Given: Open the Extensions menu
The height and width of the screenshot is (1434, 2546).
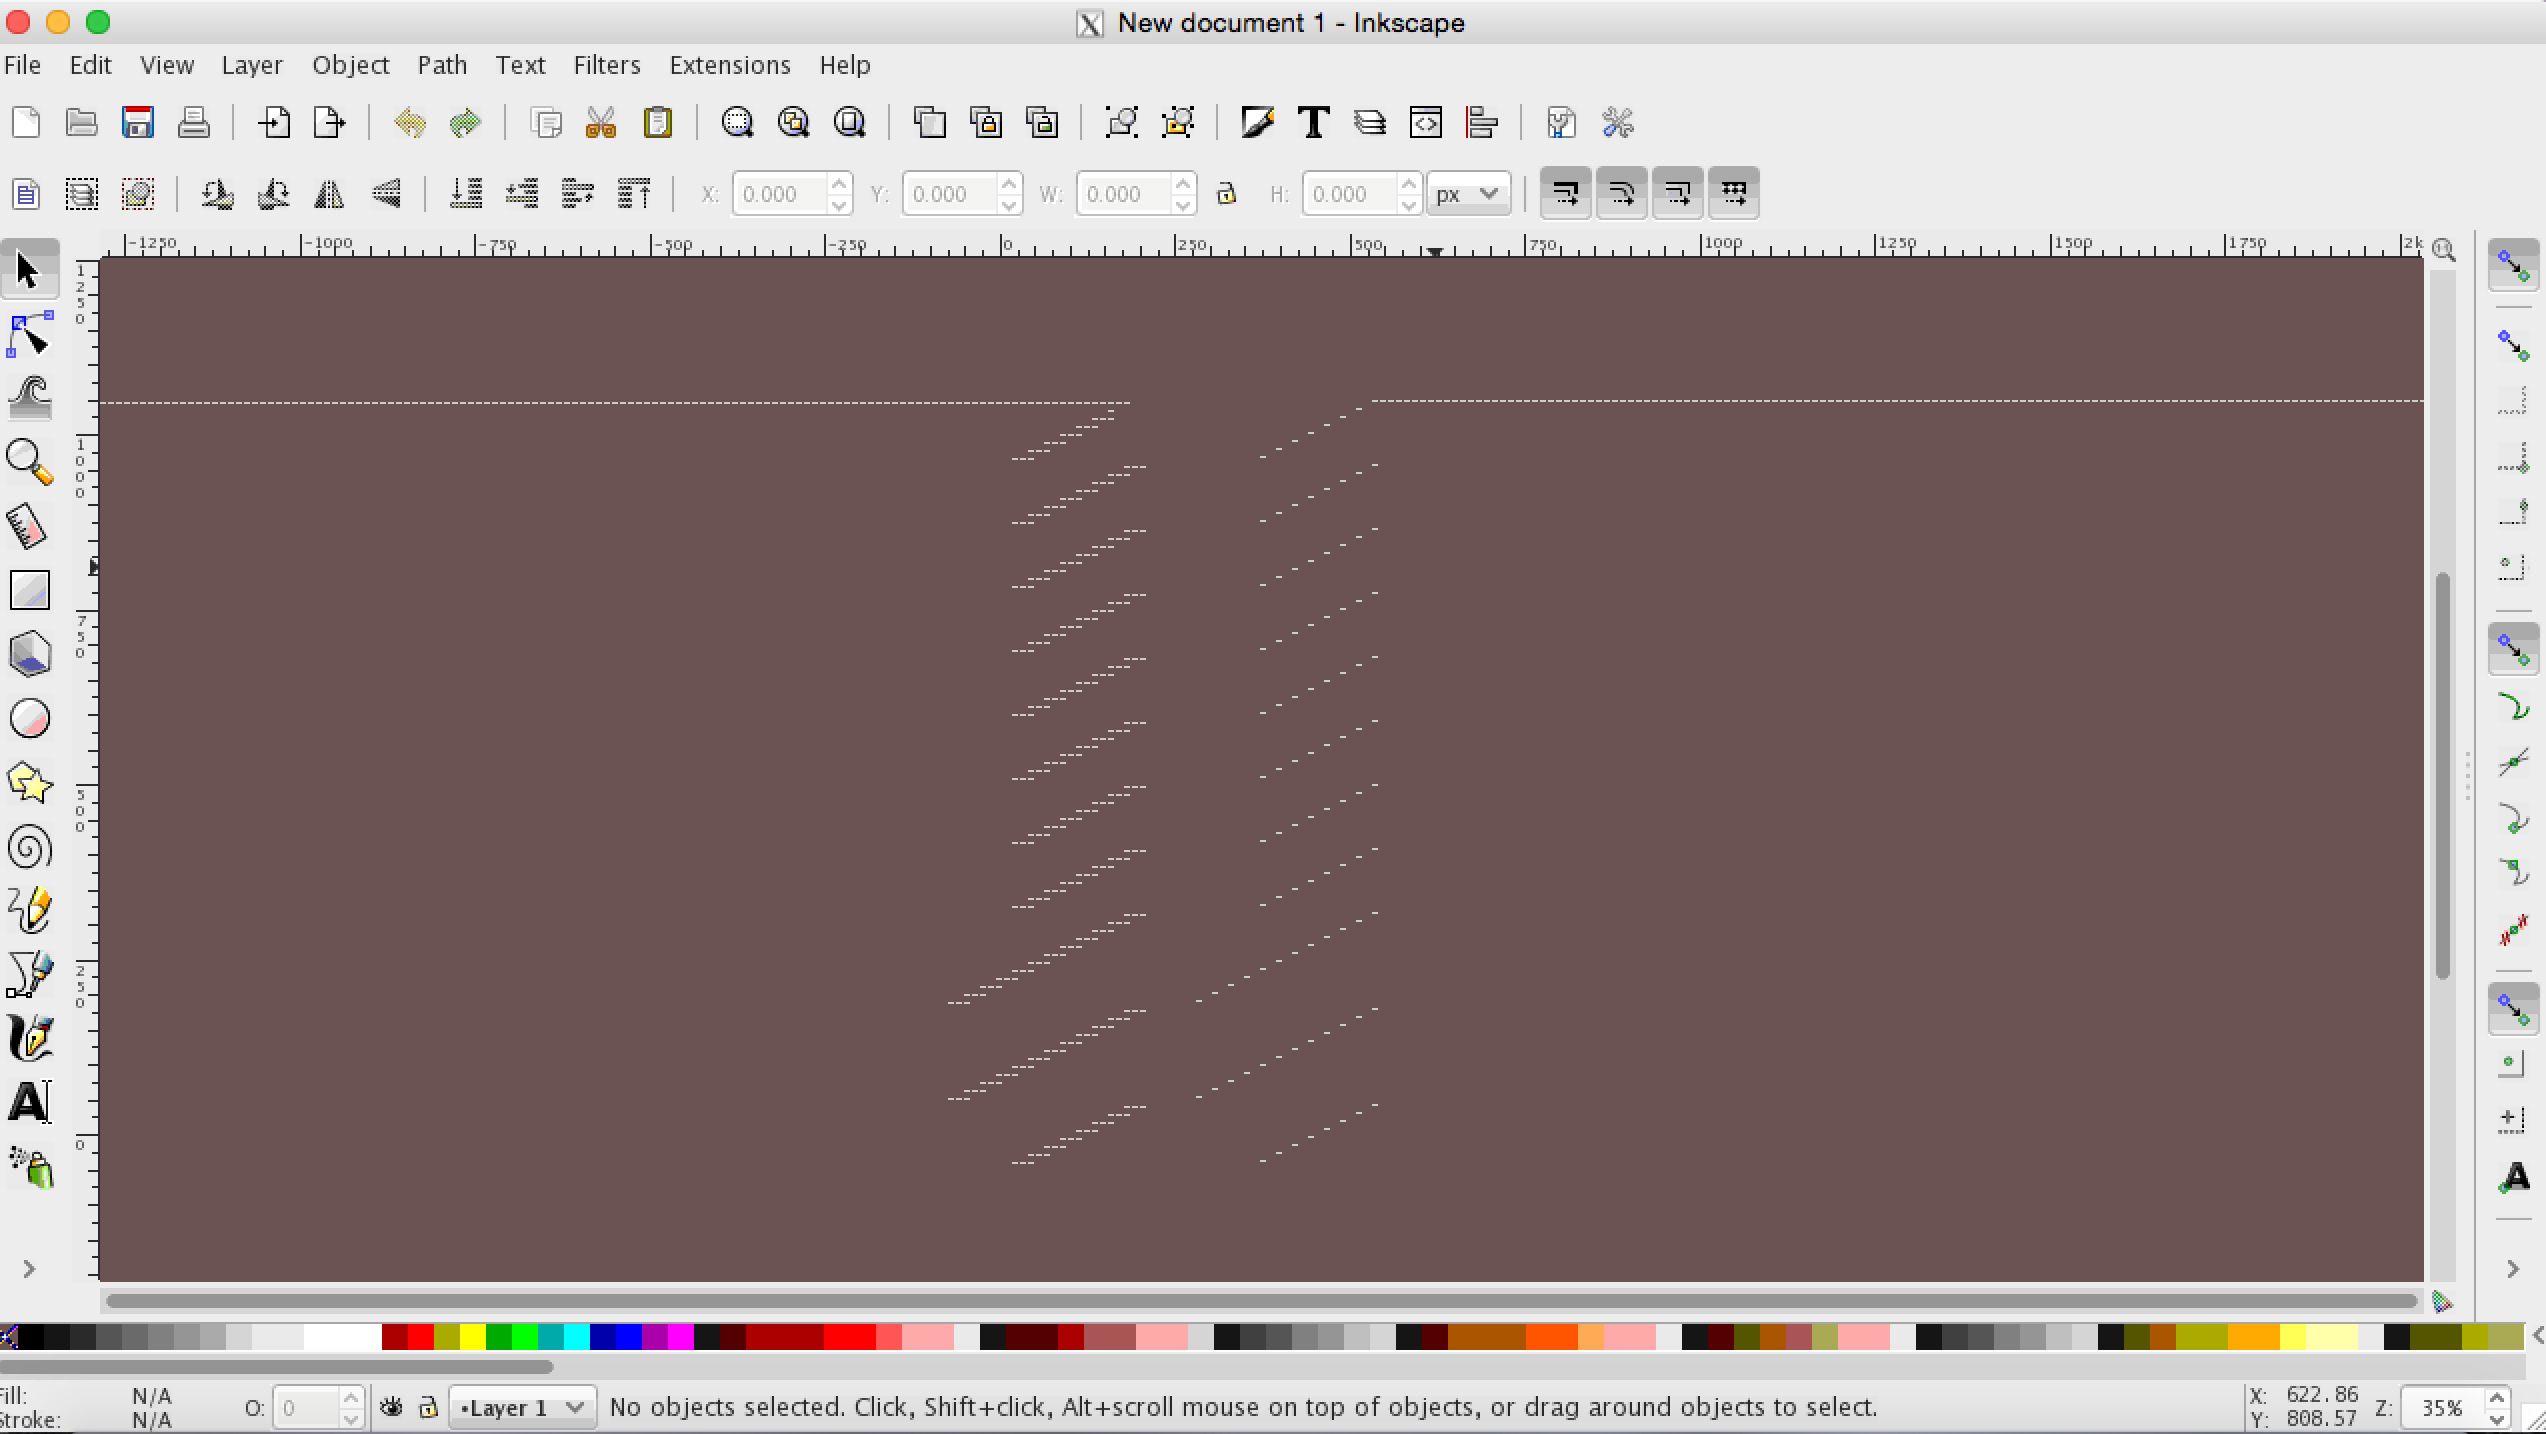Looking at the screenshot, I should [x=730, y=65].
